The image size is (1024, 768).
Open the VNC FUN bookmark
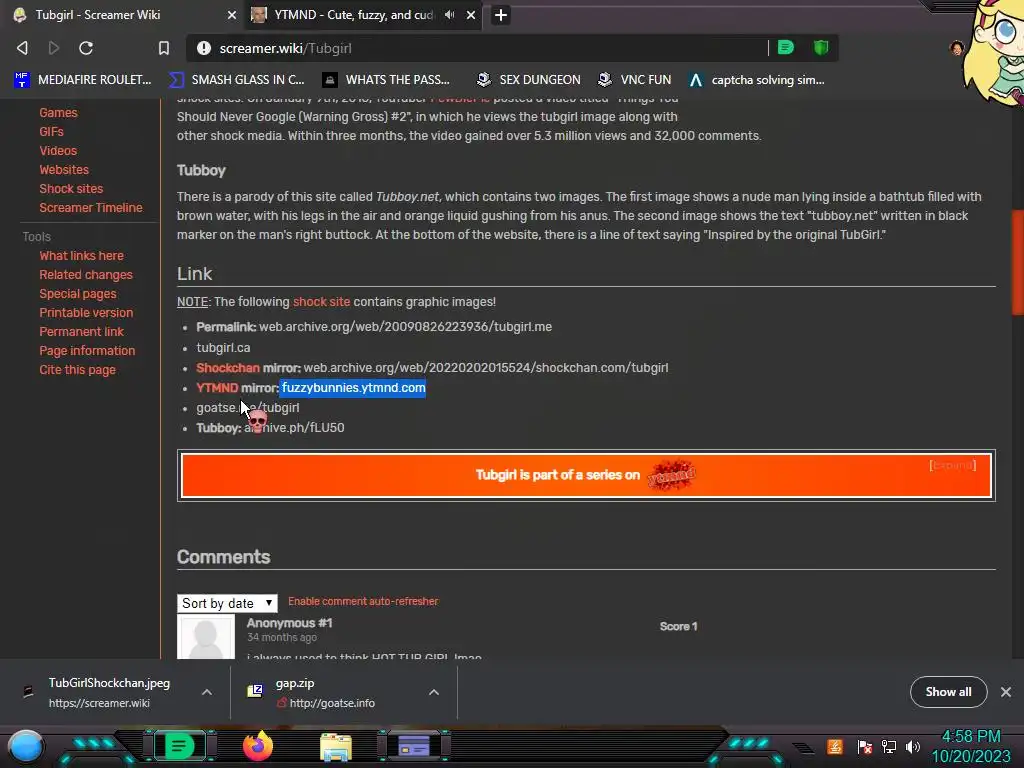coord(635,80)
